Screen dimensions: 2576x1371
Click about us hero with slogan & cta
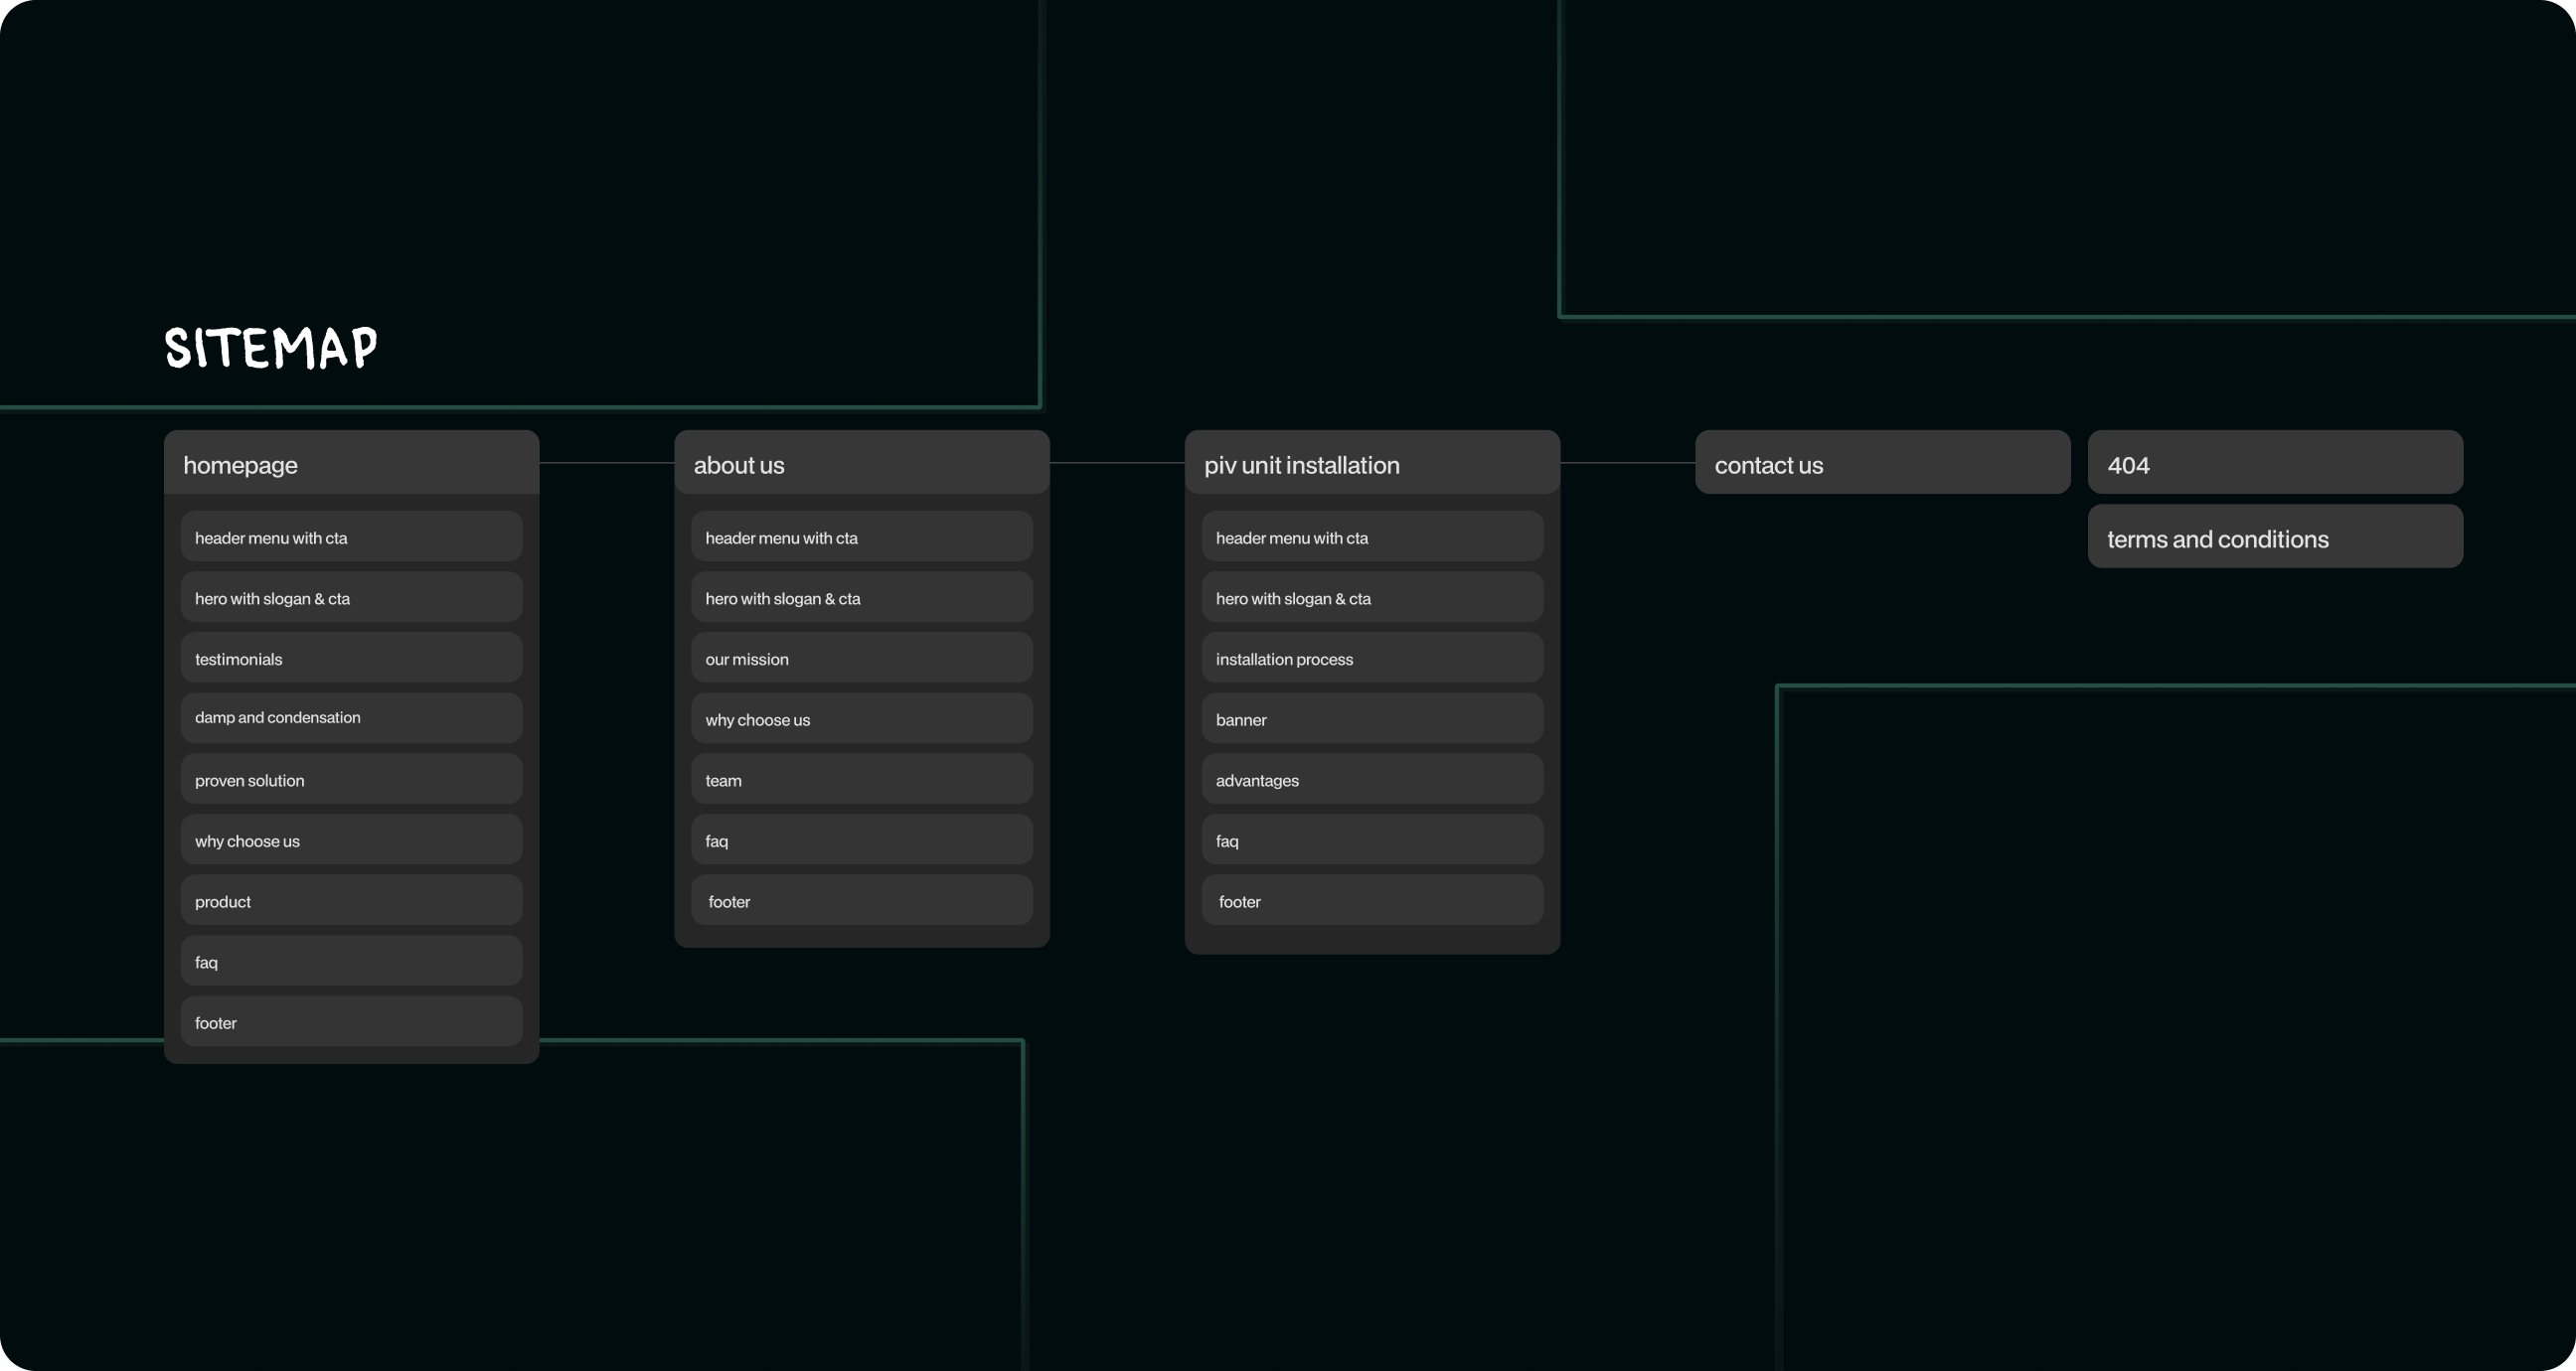tap(862, 598)
